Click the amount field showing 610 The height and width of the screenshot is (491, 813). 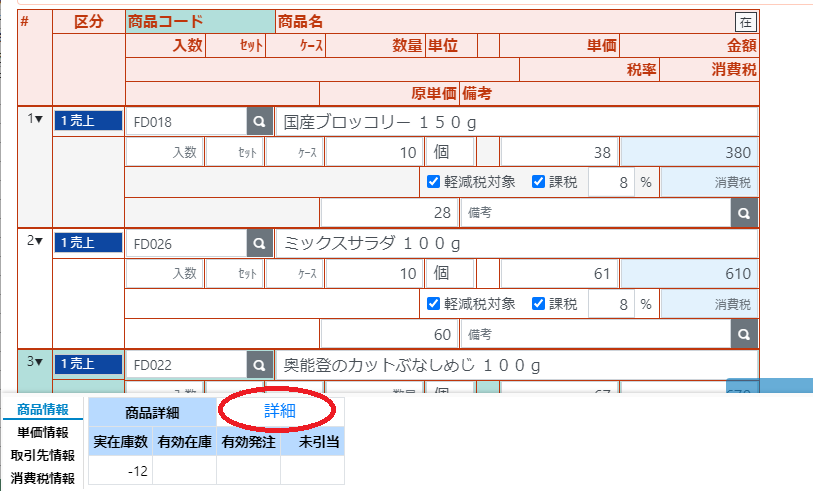[x=690, y=273]
